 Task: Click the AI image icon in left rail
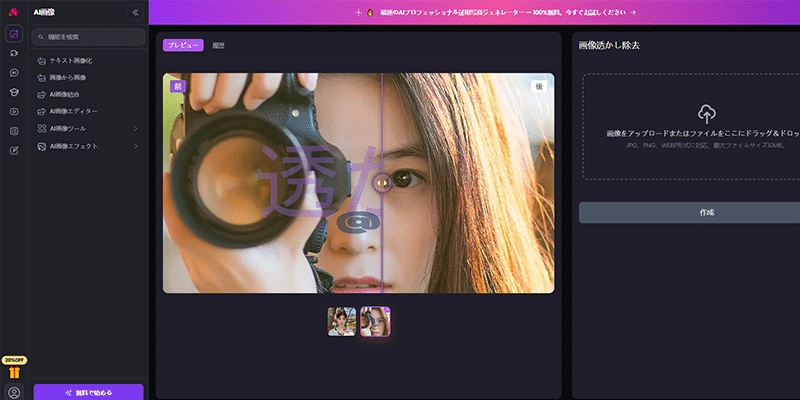click(x=14, y=34)
